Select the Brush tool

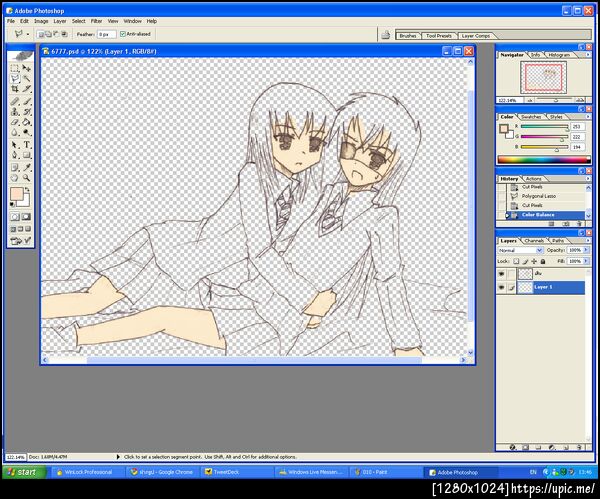26,102
